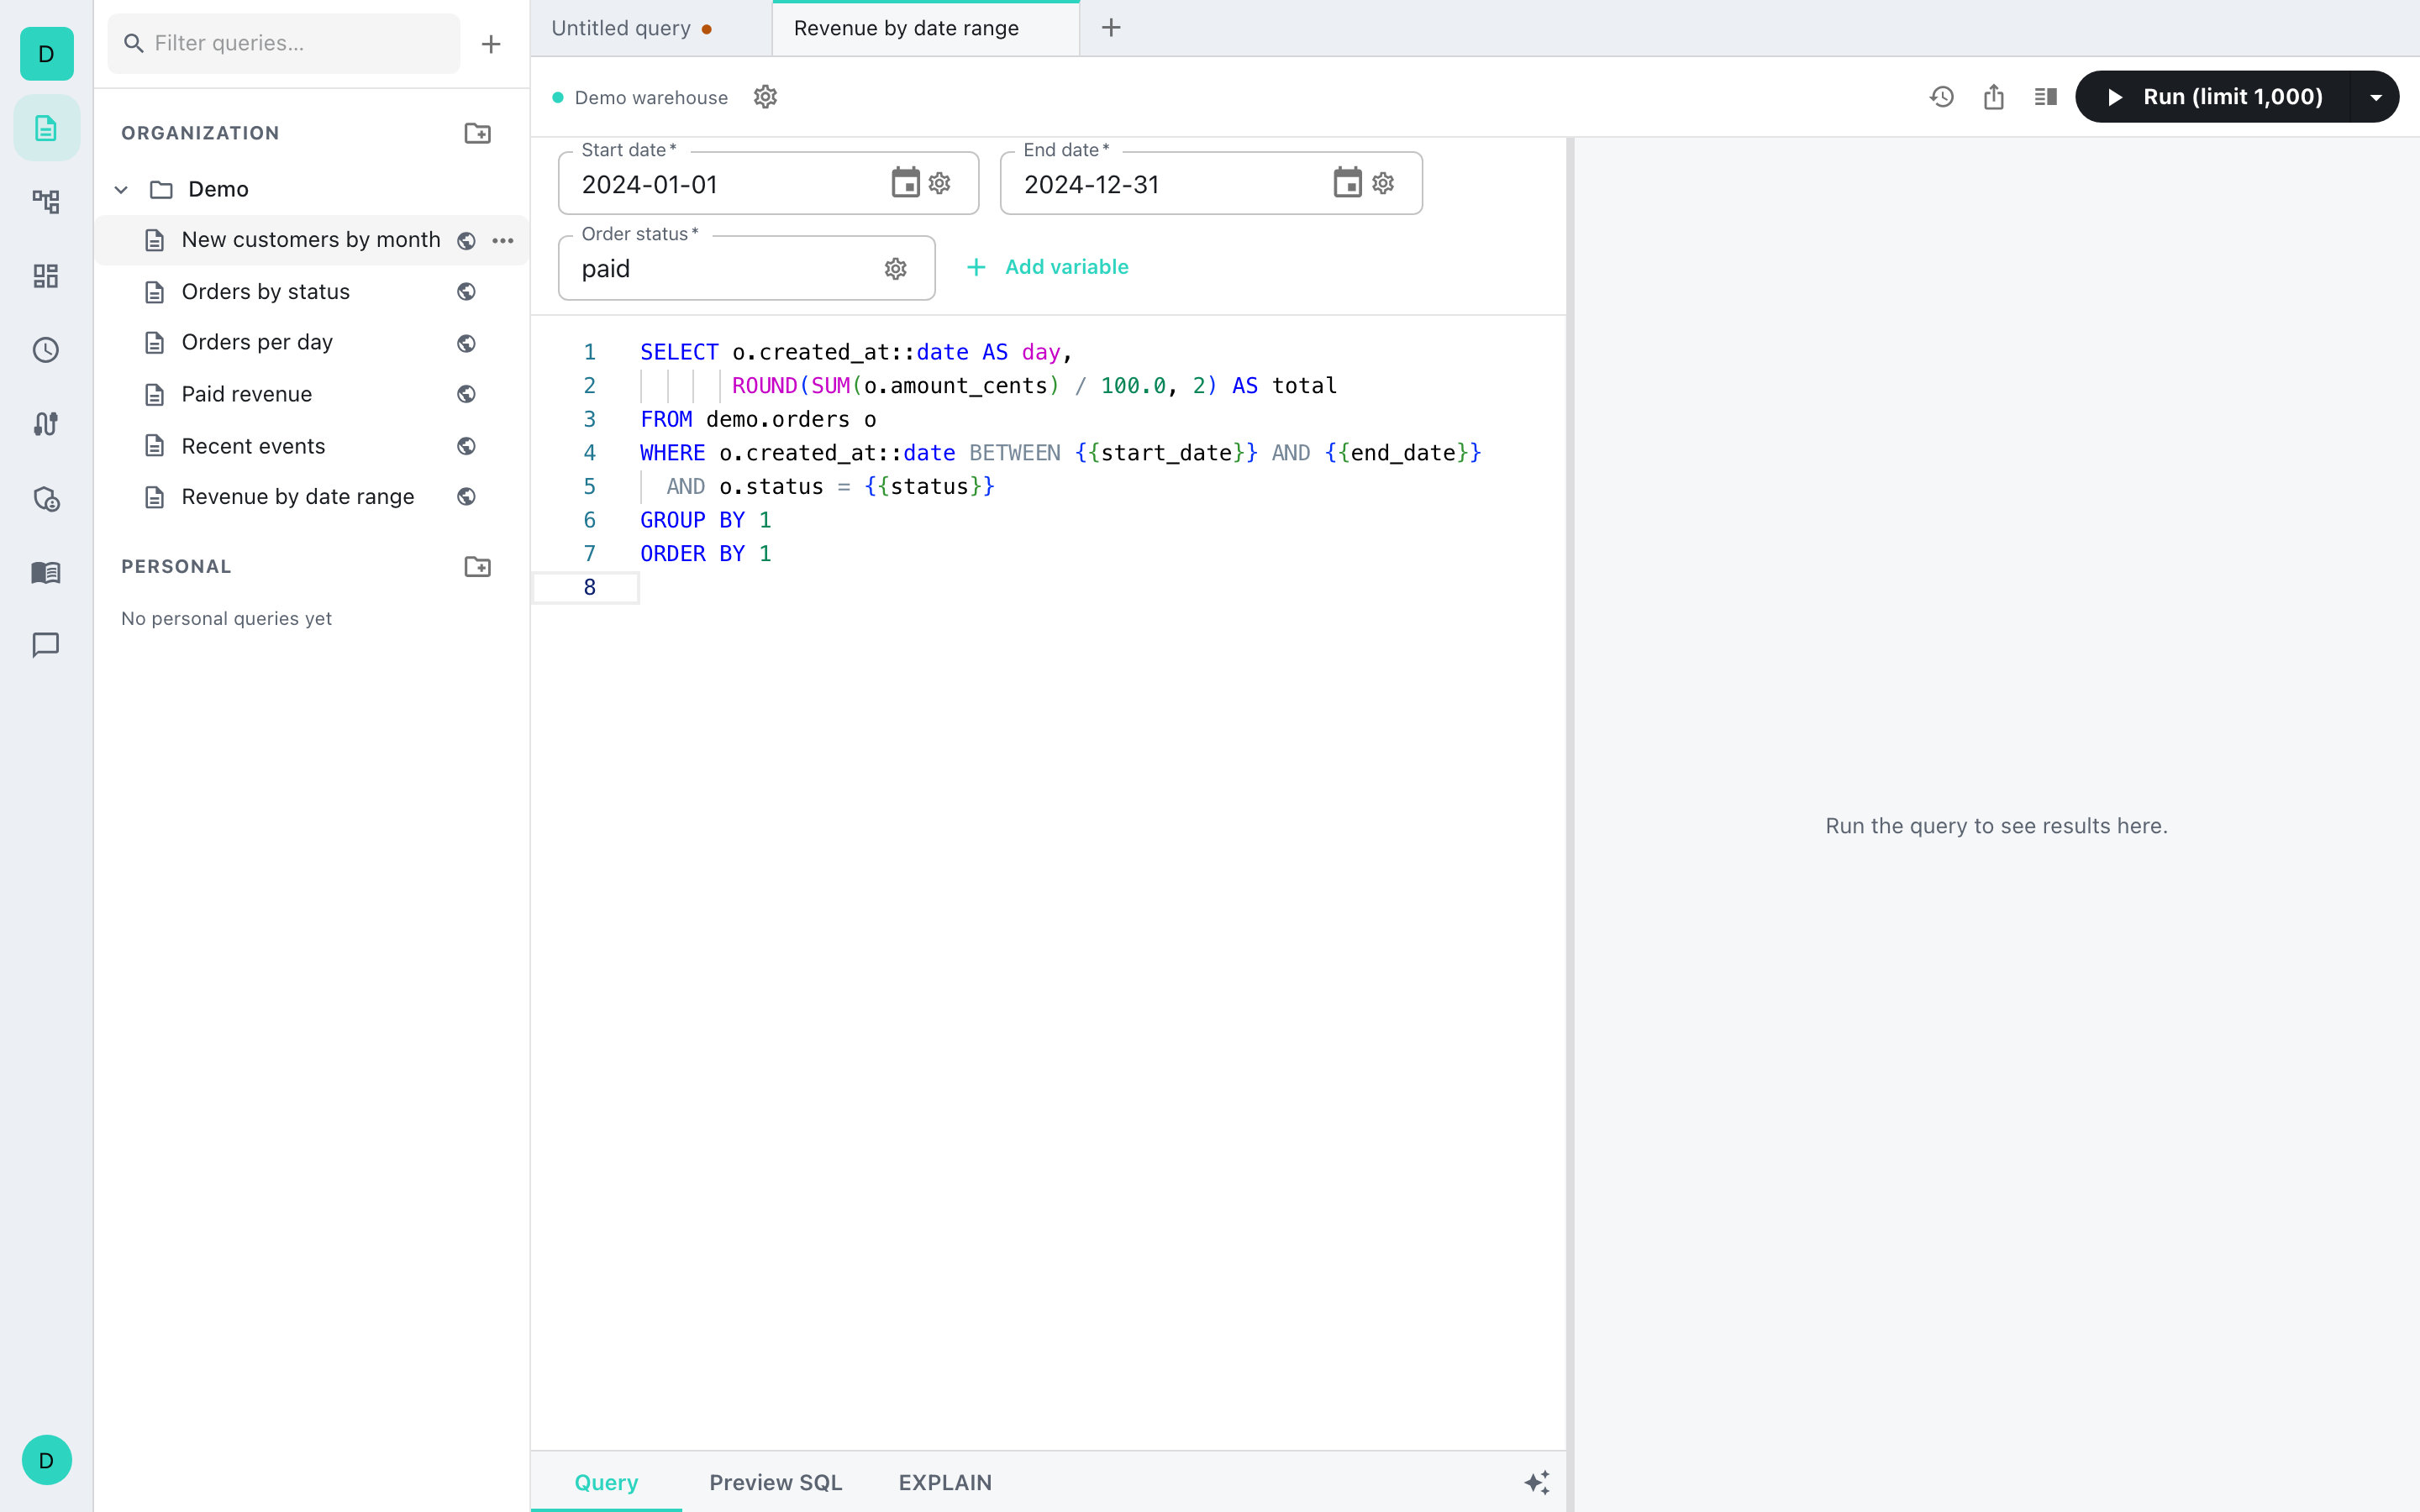The width and height of the screenshot is (2420, 1512).
Task: Open the schedules clock sidebar icon
Action: (x=46, y=350)
